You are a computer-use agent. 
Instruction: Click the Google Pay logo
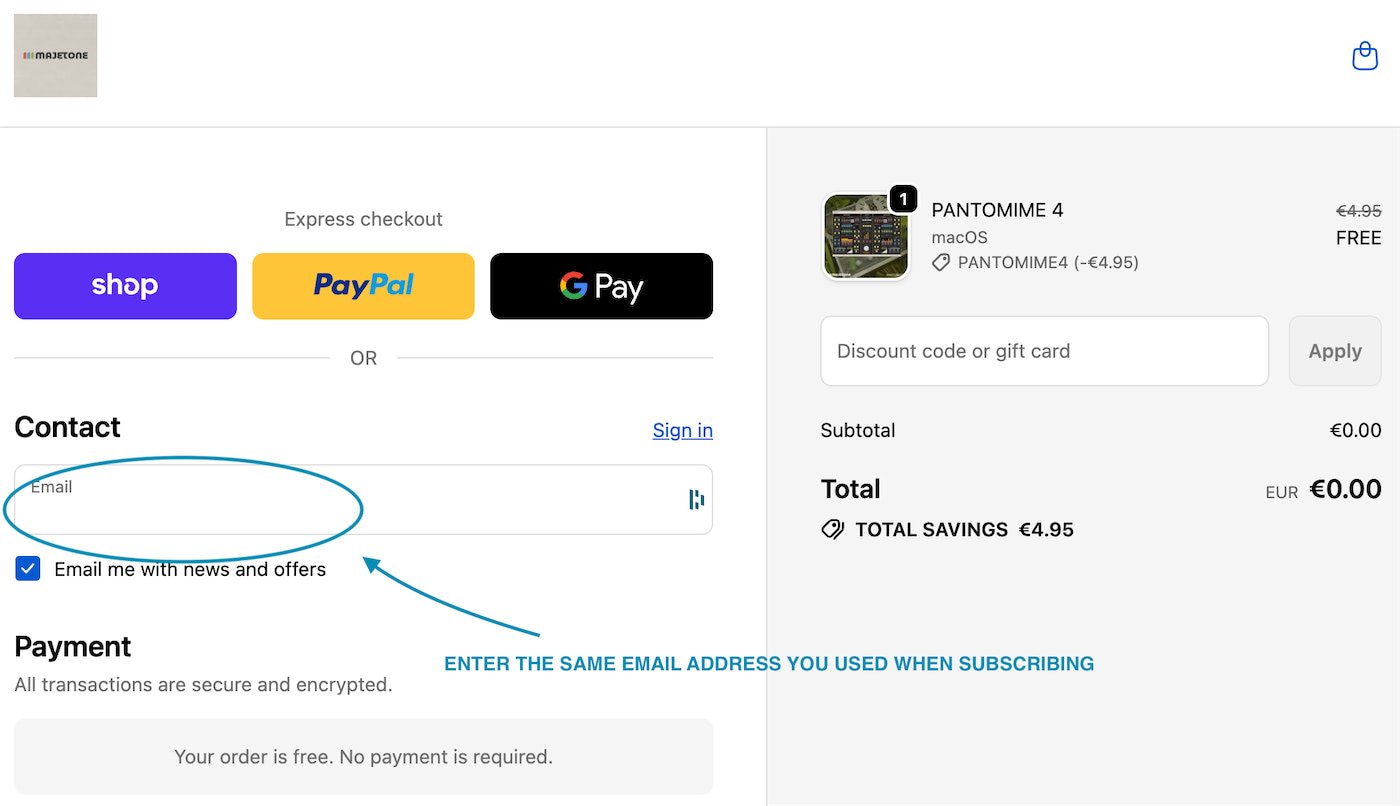pos(601,286)
